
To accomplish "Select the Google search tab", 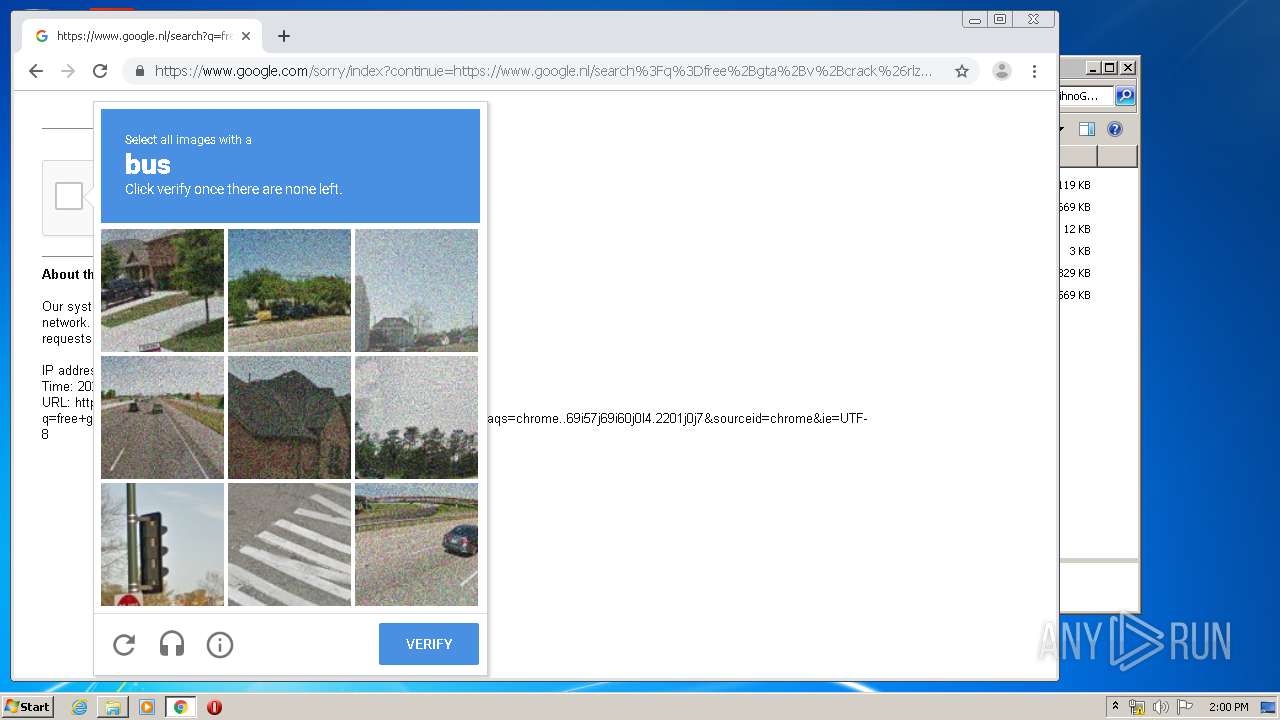I will click(142, 36).
